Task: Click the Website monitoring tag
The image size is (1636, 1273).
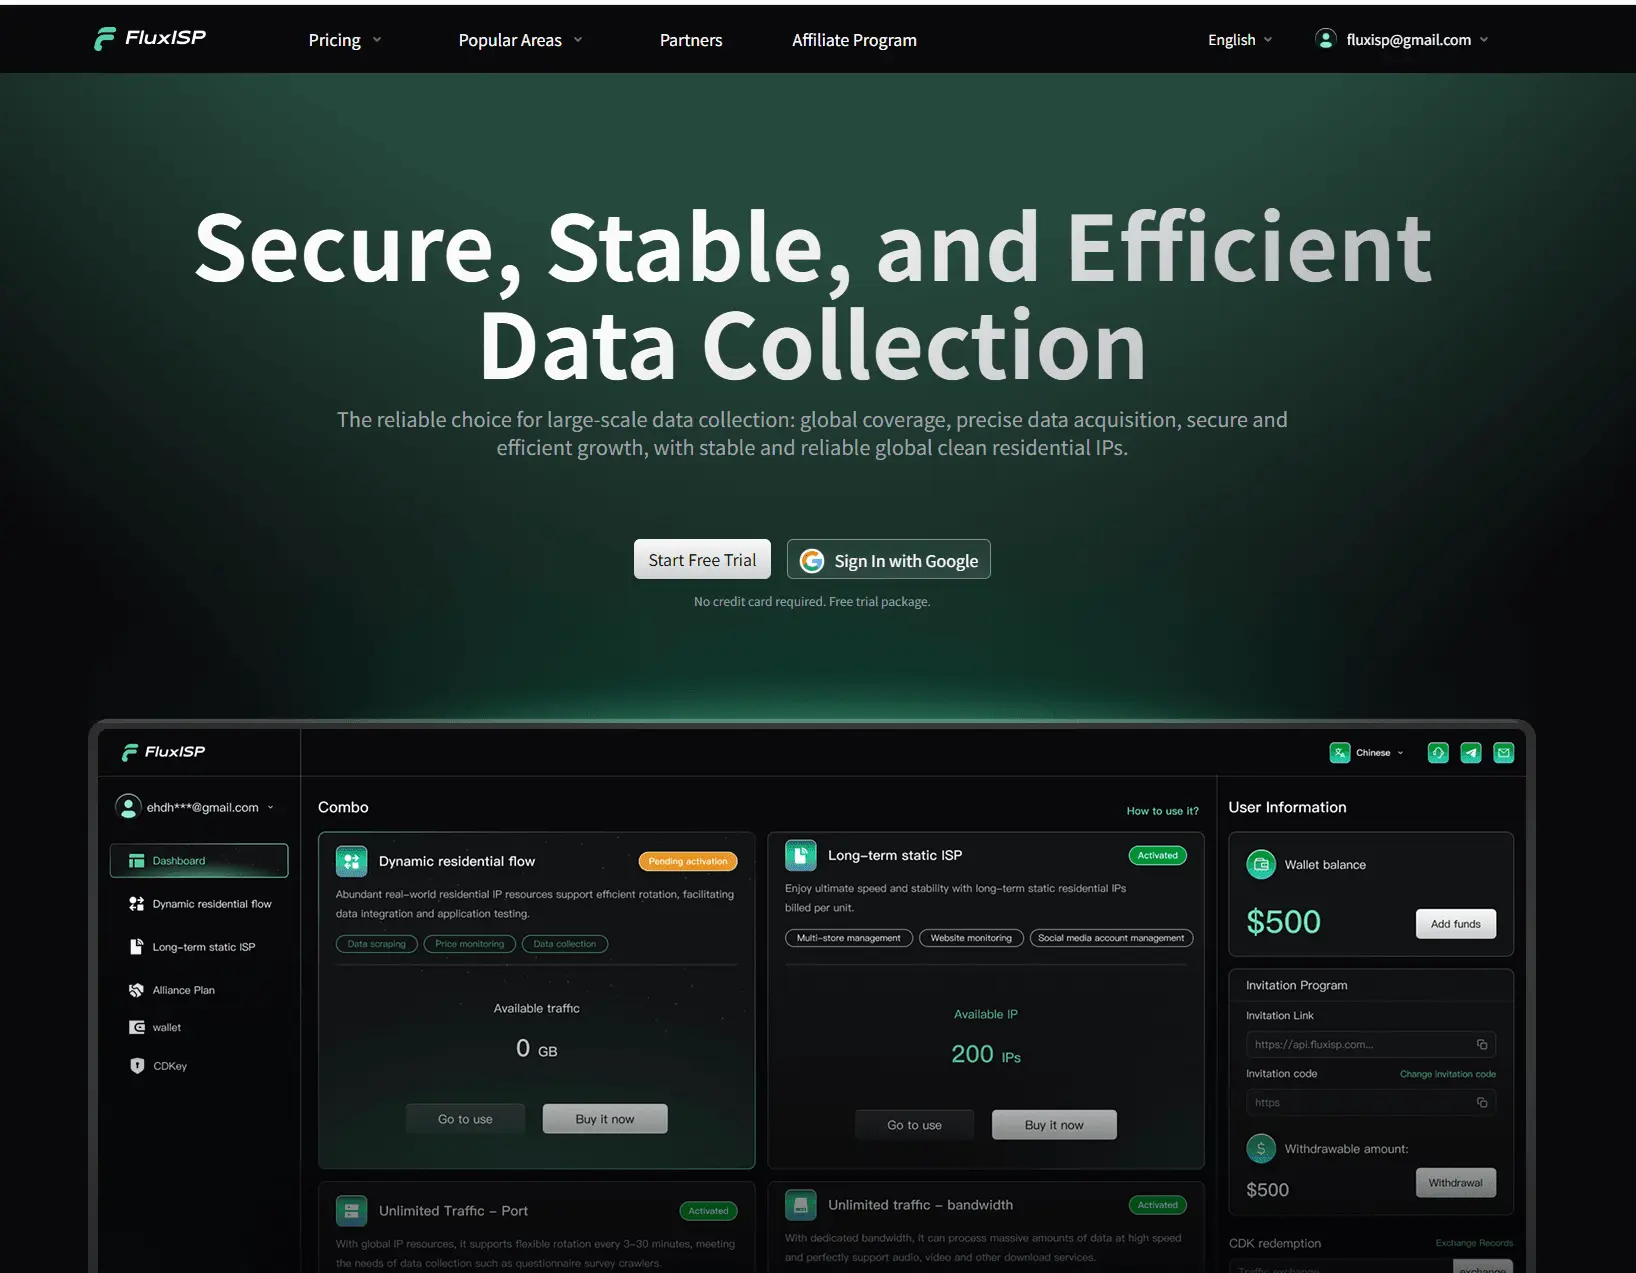Action: tap(971, 938)
